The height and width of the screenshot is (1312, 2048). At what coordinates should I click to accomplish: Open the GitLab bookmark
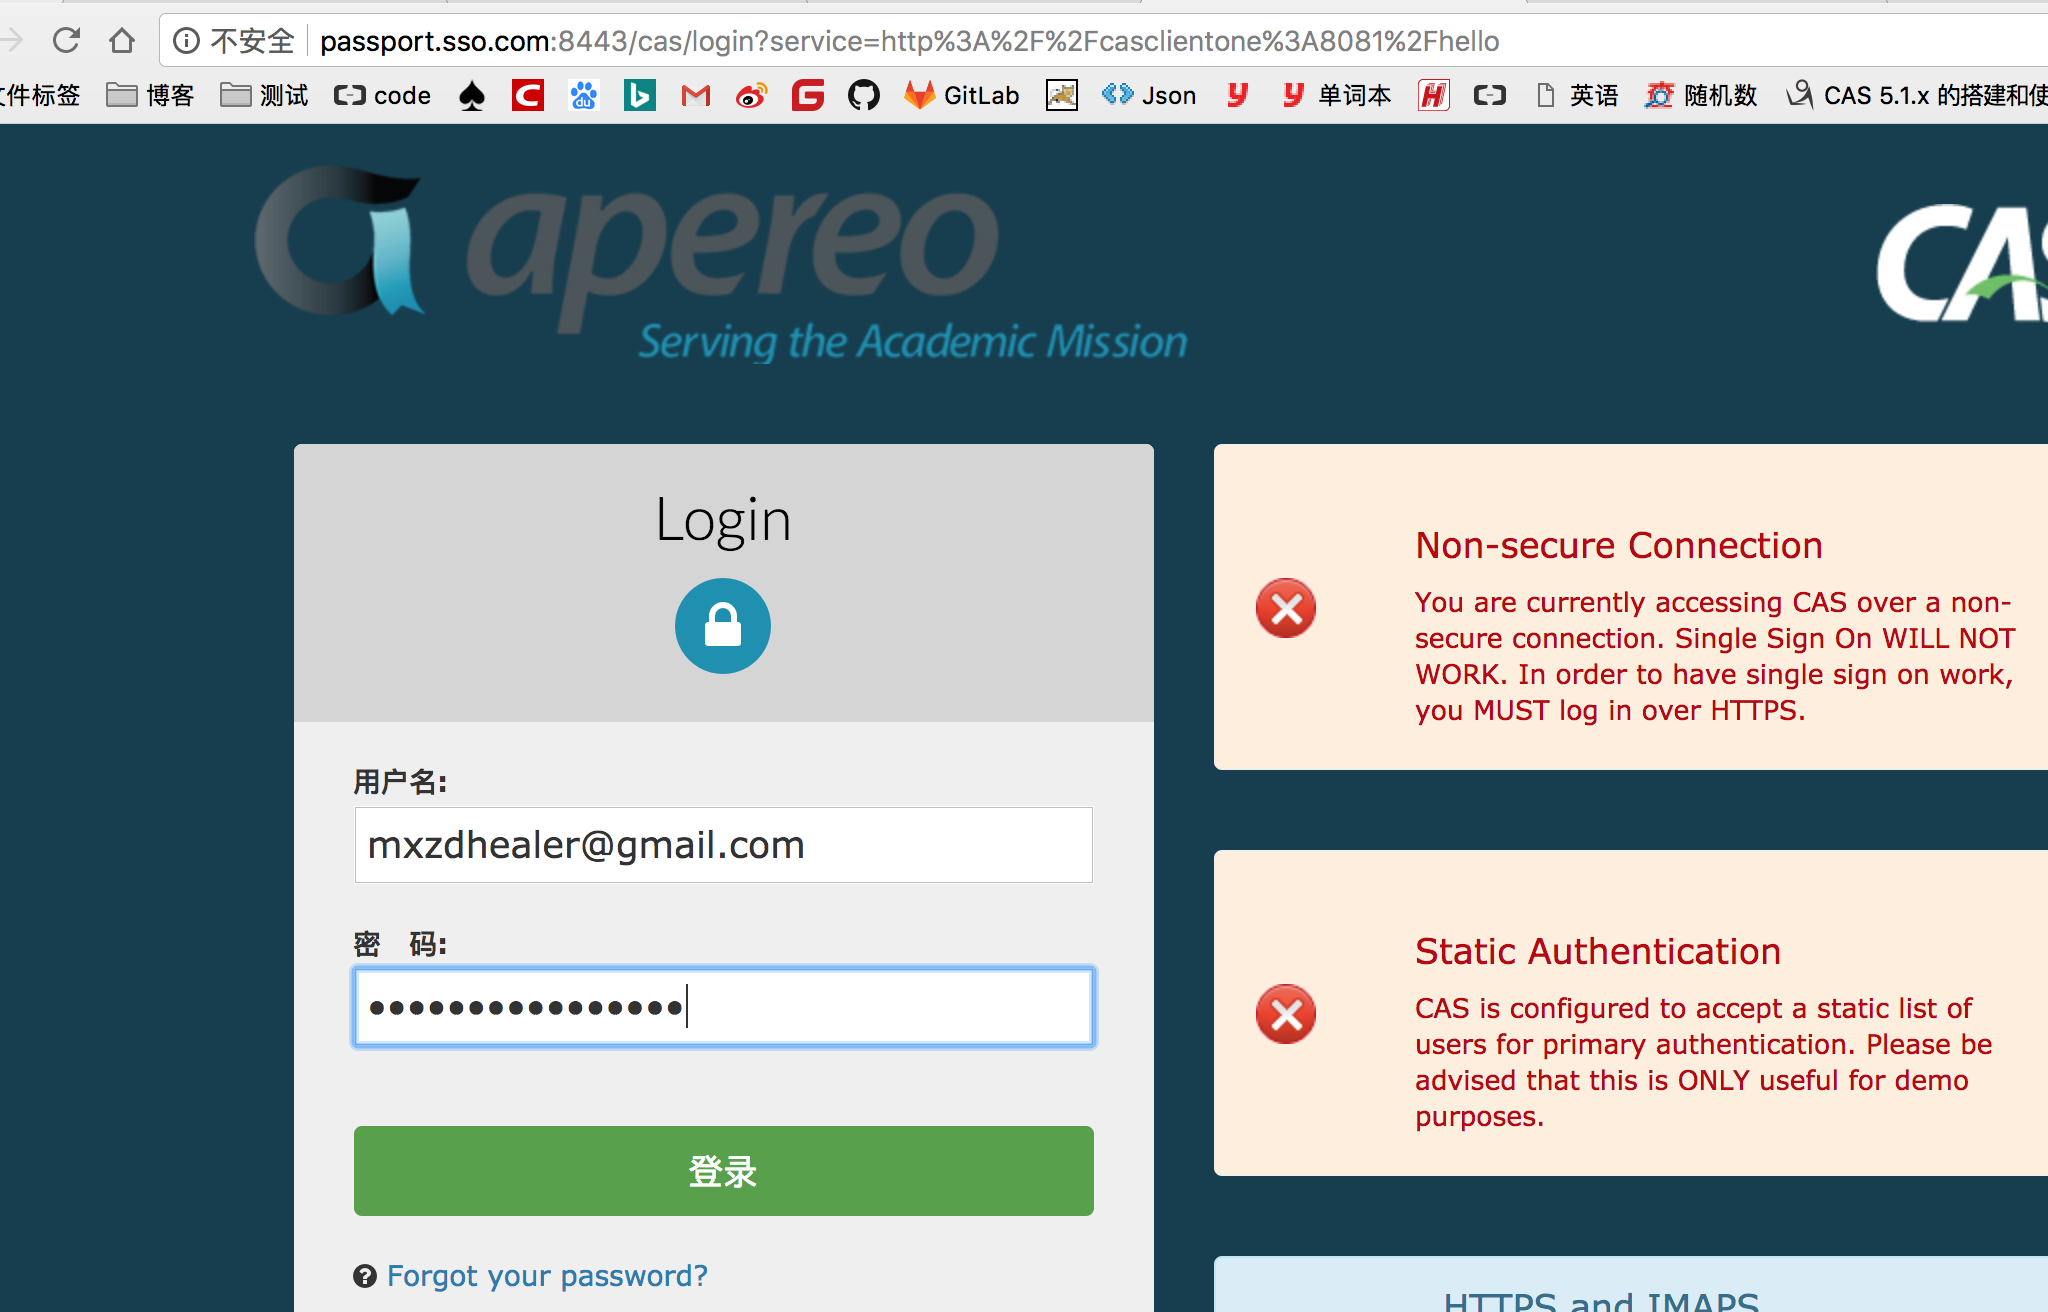(961, 95)
